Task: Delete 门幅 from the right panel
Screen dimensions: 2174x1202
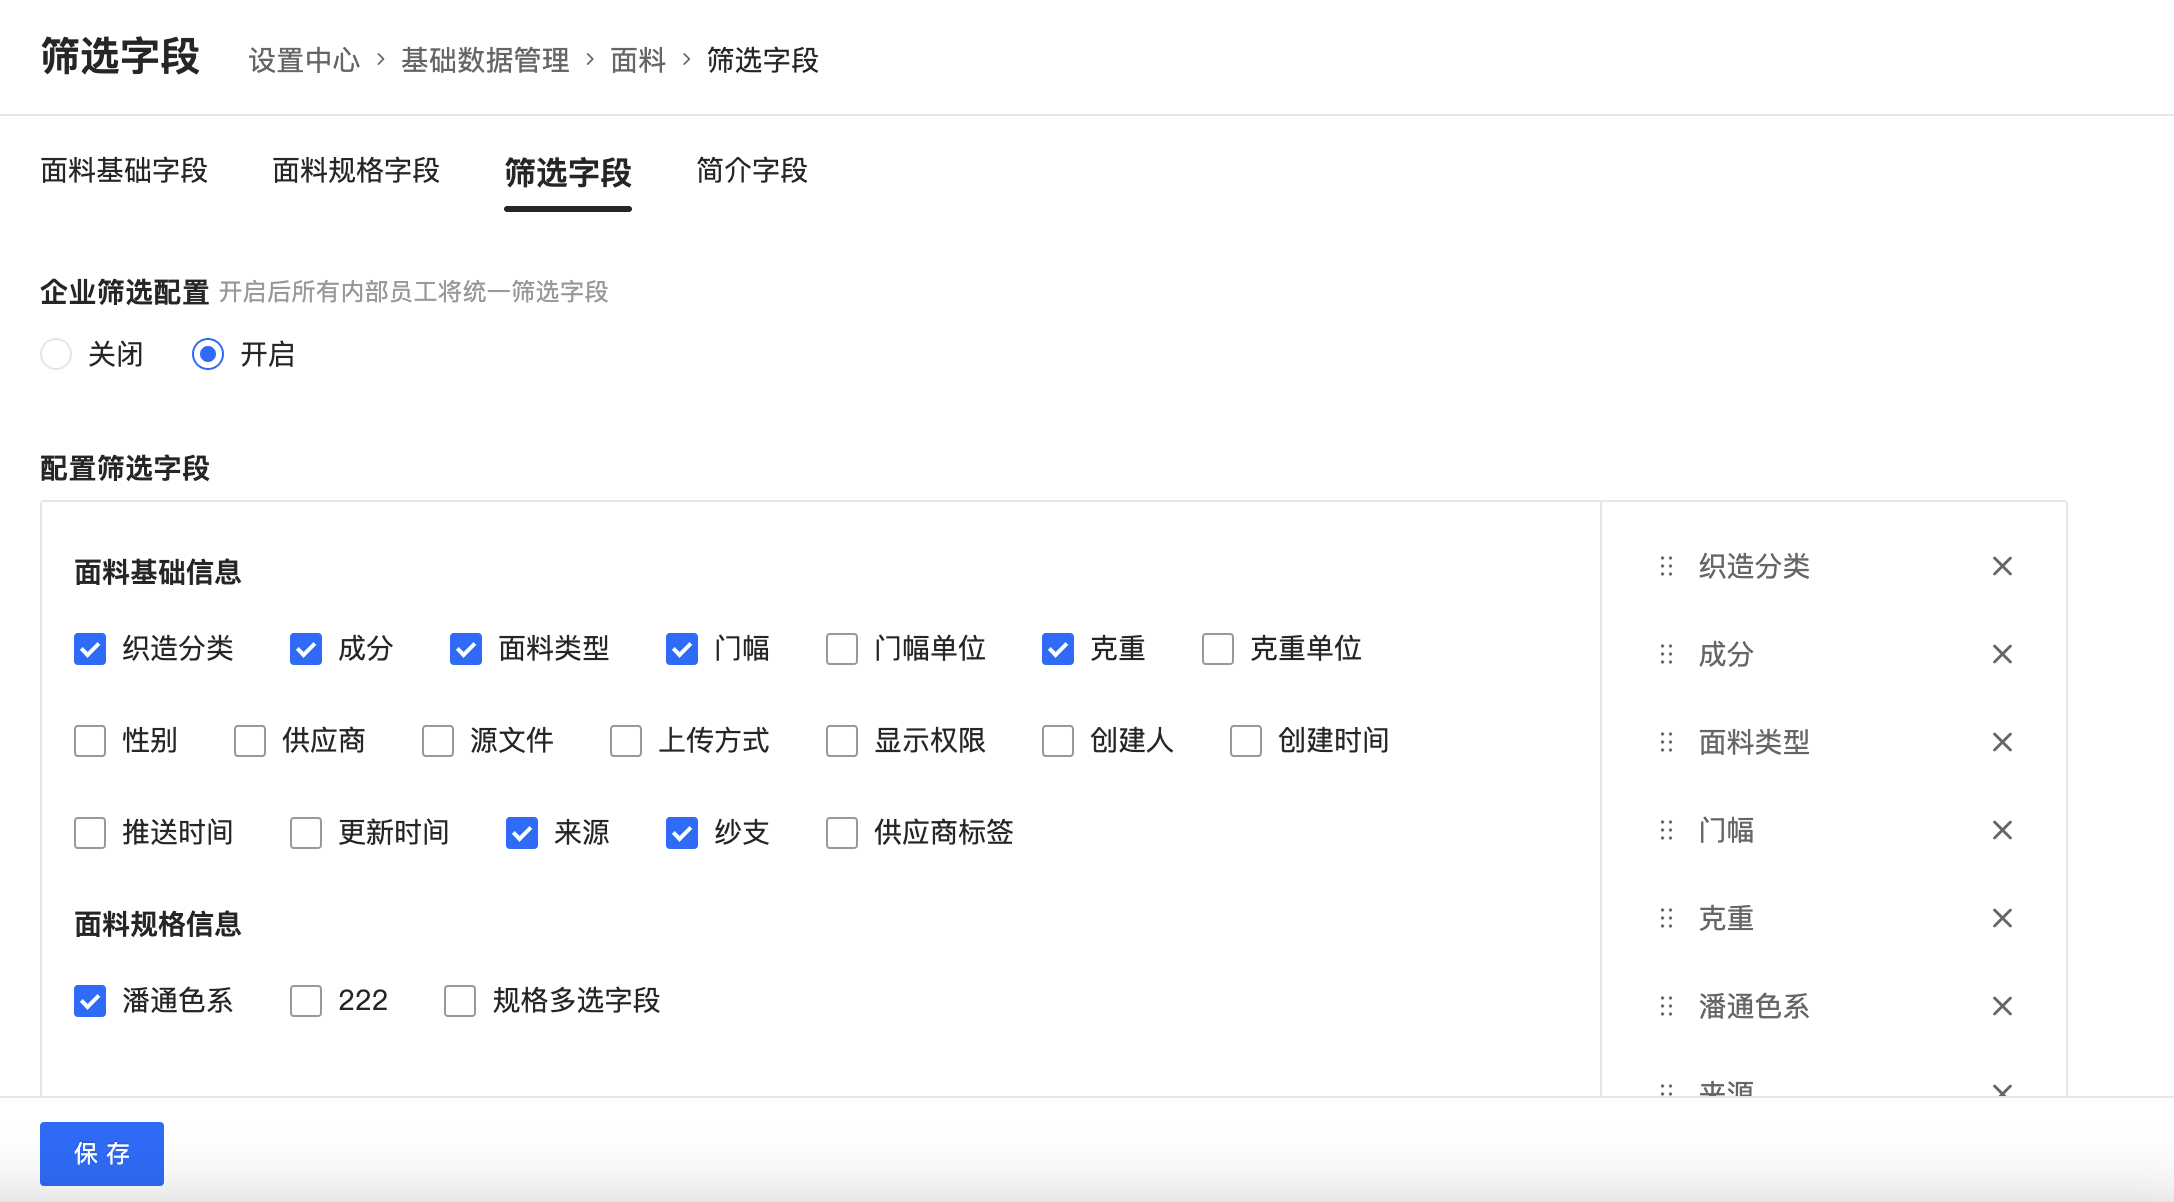Action: click(x=2002, y=830)
